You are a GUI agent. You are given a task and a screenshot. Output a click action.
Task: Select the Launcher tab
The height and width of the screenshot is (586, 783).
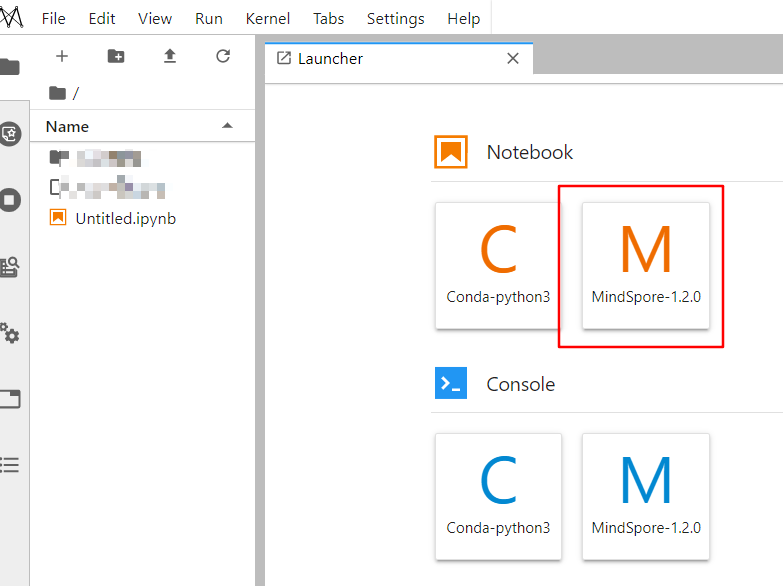[x=398, y=59]
